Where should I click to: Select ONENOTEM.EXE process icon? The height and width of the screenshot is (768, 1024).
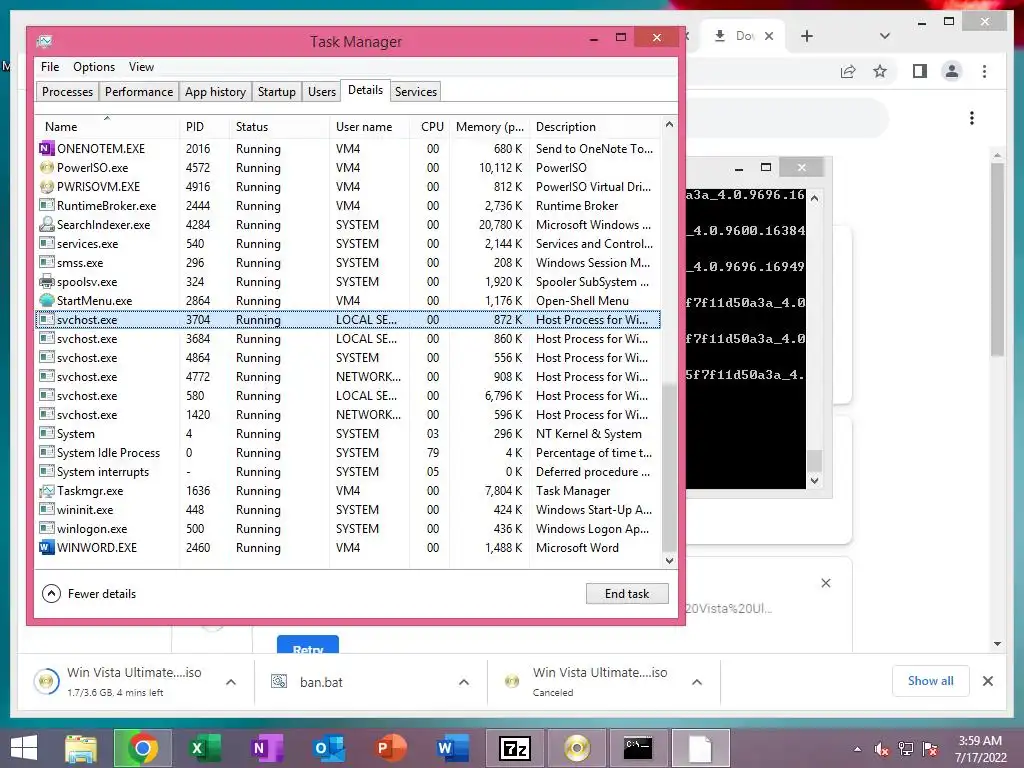pyautogui.click(x=46, y=148)
